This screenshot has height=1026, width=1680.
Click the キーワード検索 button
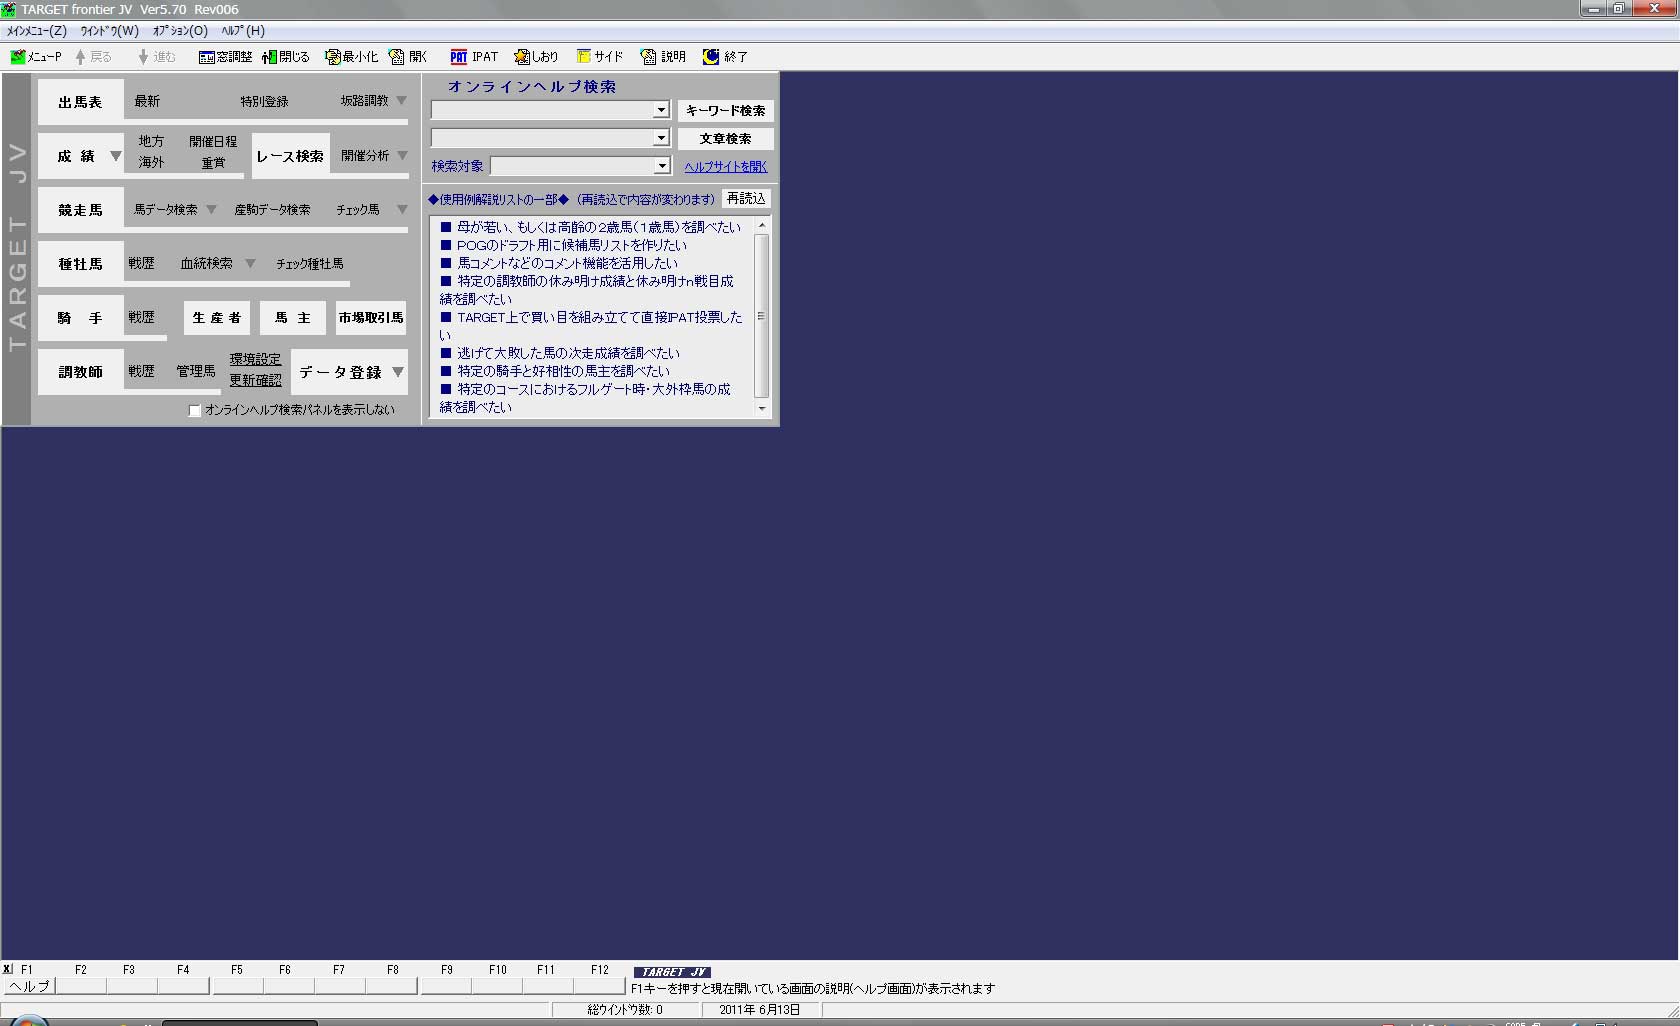pyautogui.click(x=725, y=111)
